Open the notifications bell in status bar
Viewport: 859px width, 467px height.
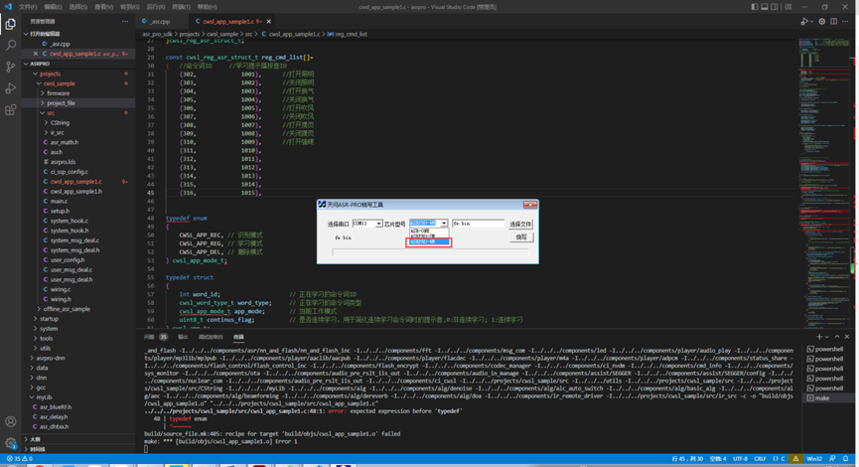tap(845, 458)
